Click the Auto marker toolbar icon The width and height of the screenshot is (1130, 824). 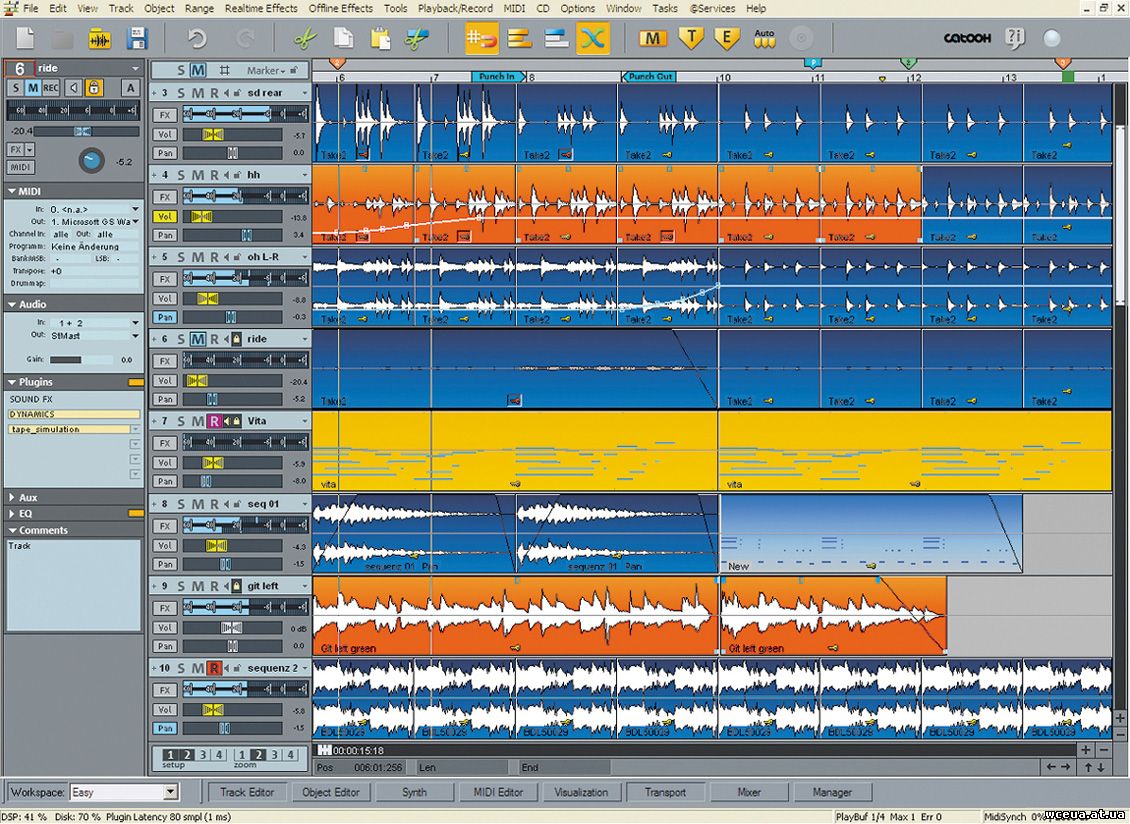click(764, 39)
